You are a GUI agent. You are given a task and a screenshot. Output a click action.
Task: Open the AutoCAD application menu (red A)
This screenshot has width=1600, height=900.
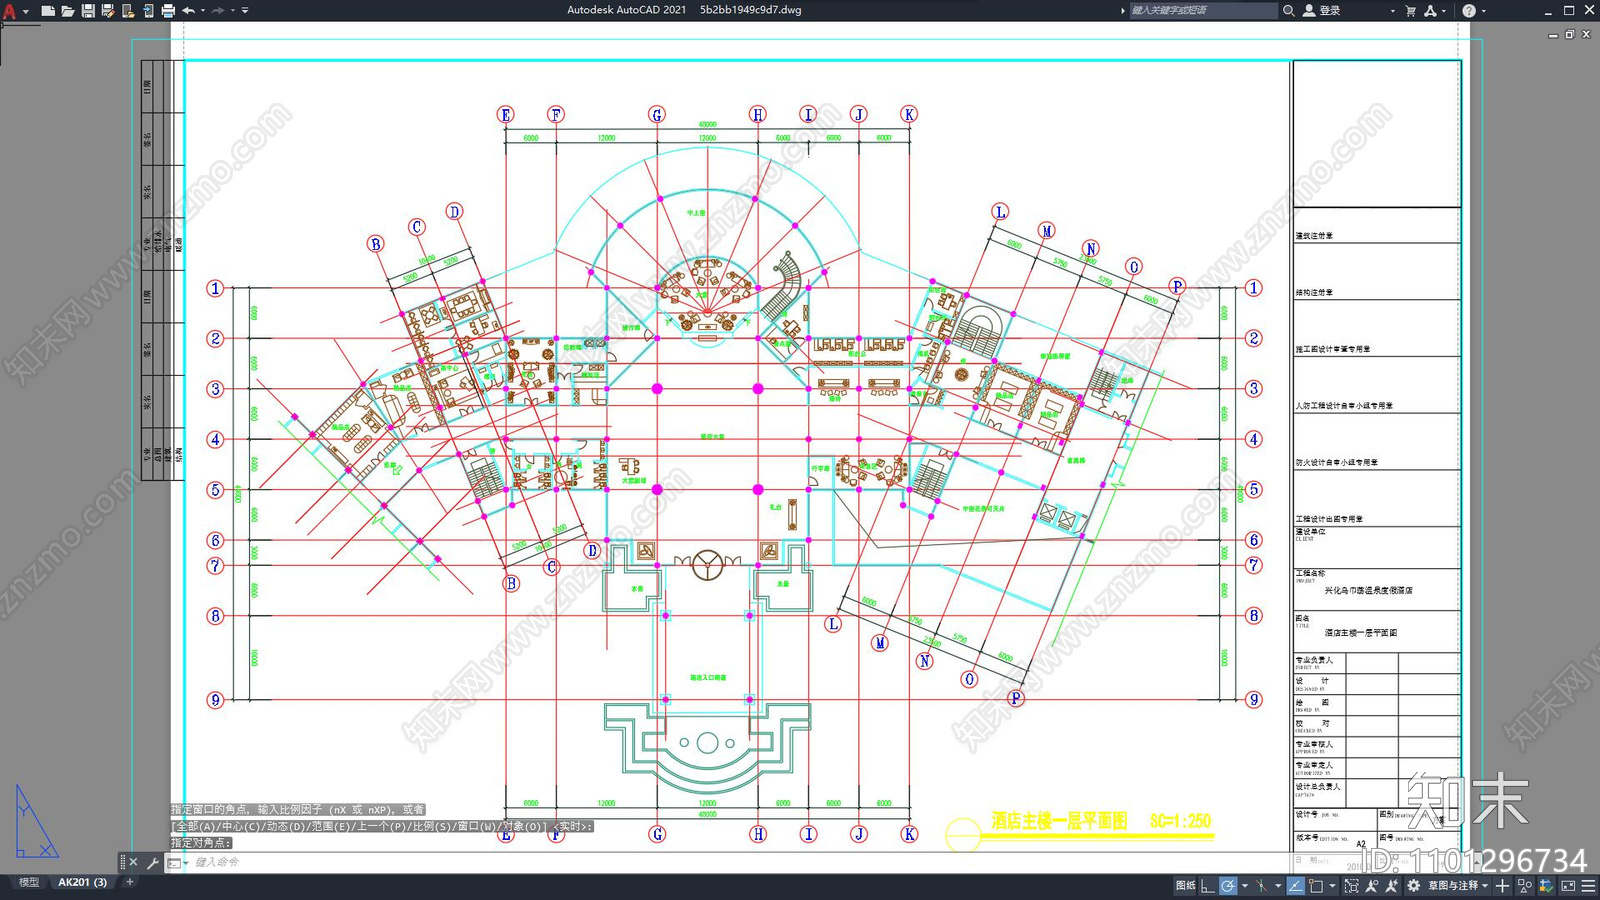coord(10,11)
